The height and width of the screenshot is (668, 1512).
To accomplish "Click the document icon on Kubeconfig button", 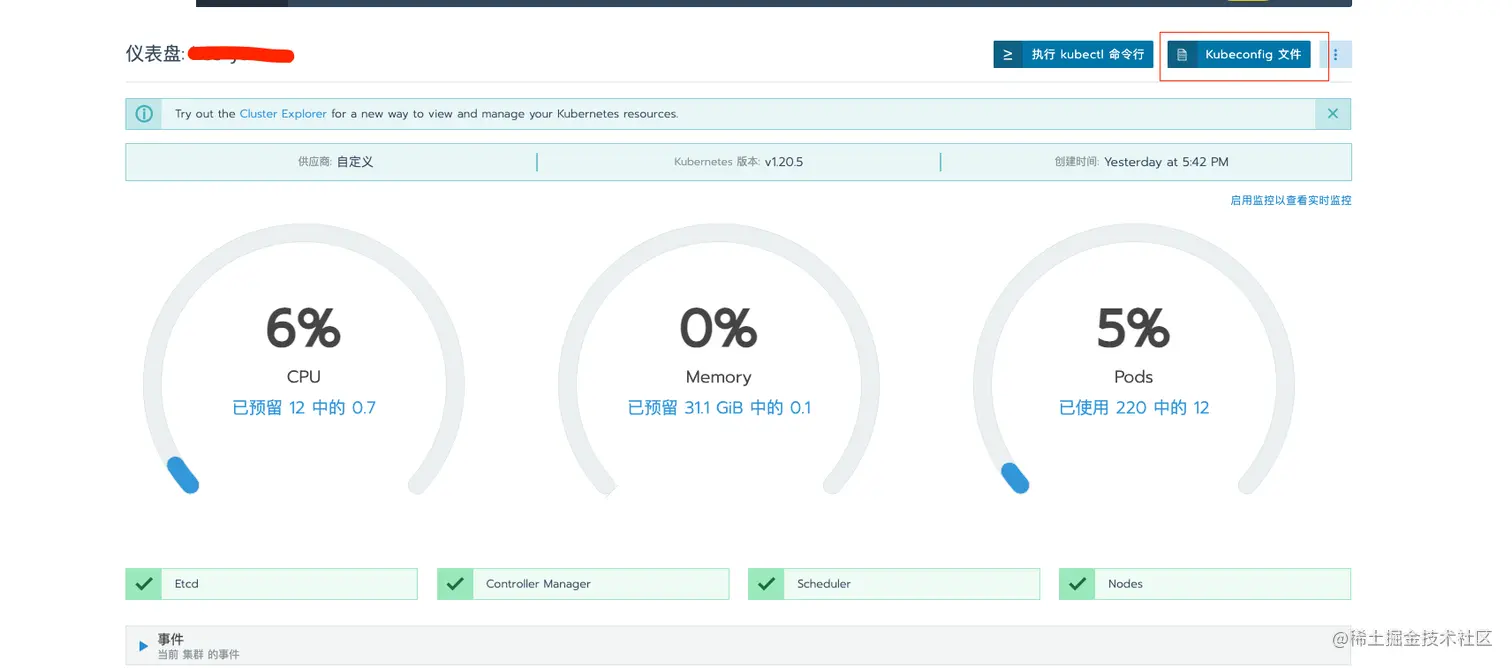I will click(1182, 54).
